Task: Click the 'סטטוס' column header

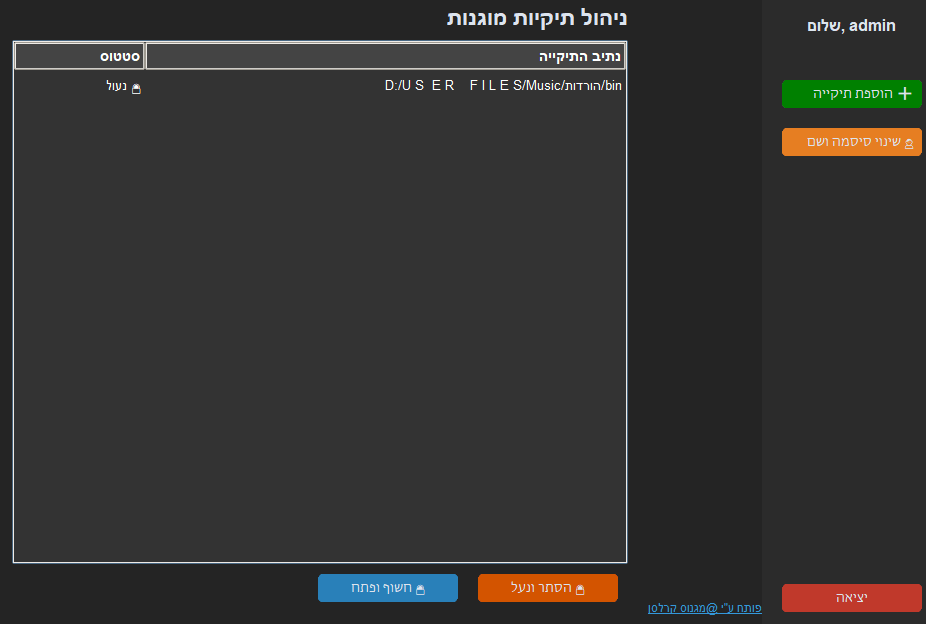Action: [x=79, y=56]
